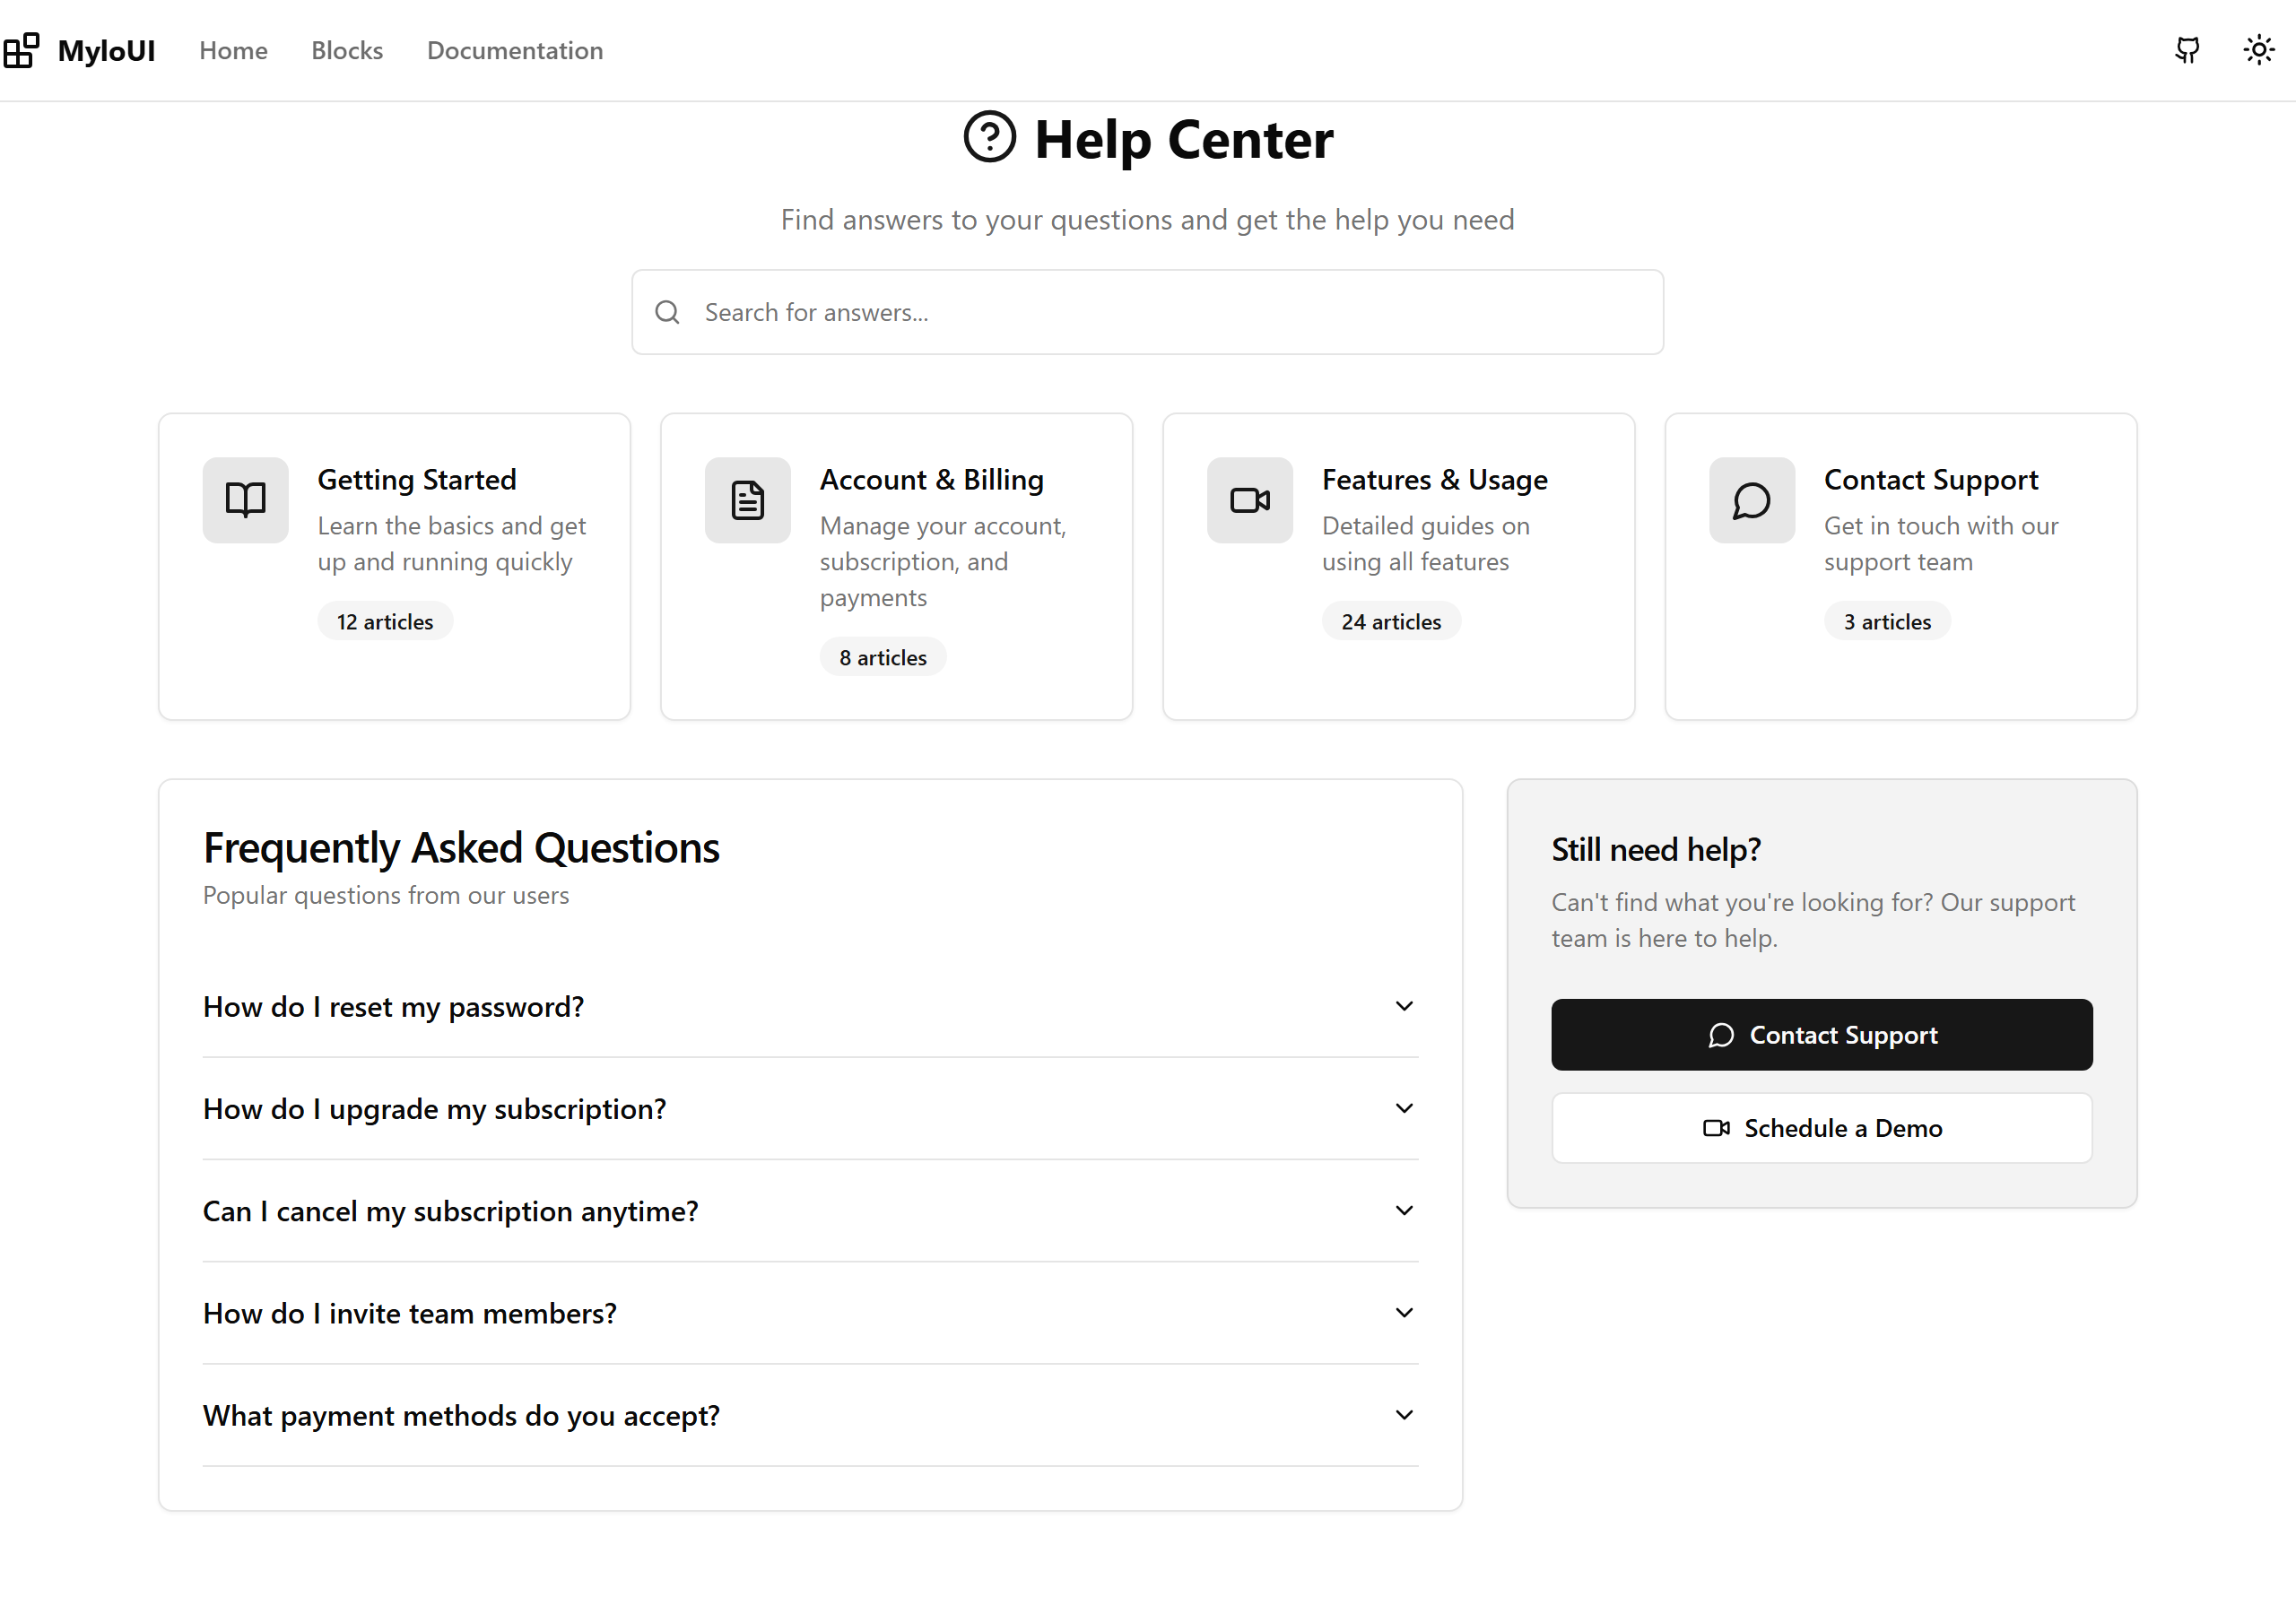Open the GitHub repository icon
Image resolution: width=2296 pixels, height=1614 pixels.
[2187, 50]
